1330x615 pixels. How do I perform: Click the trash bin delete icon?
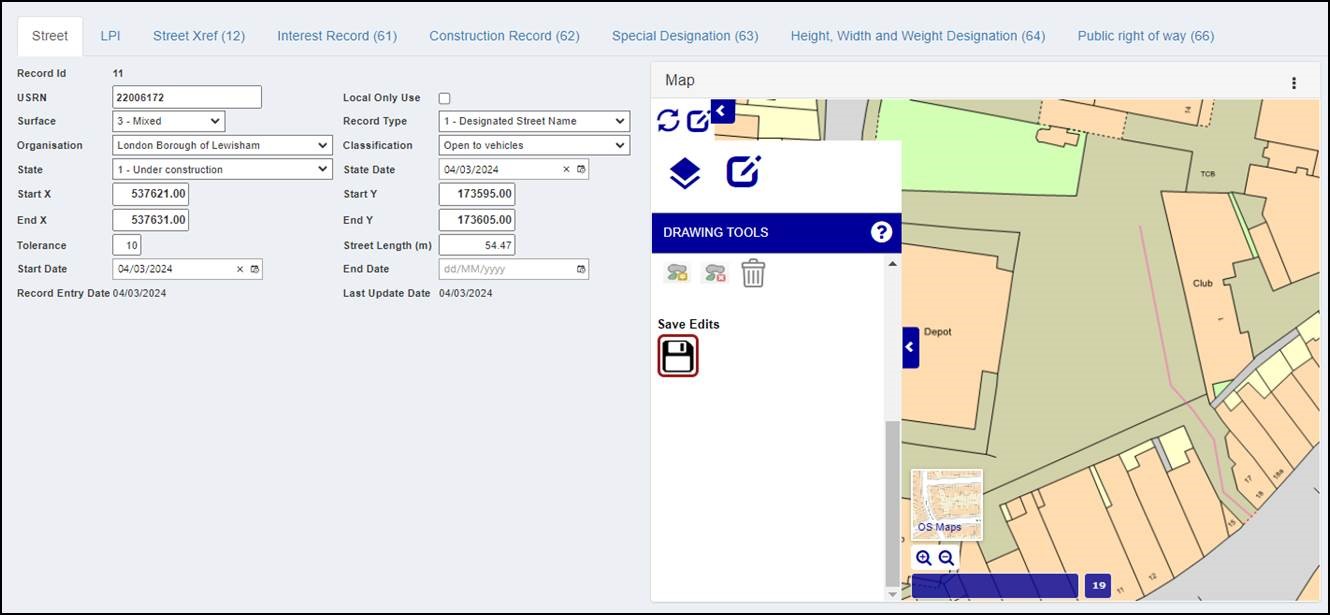753,273
